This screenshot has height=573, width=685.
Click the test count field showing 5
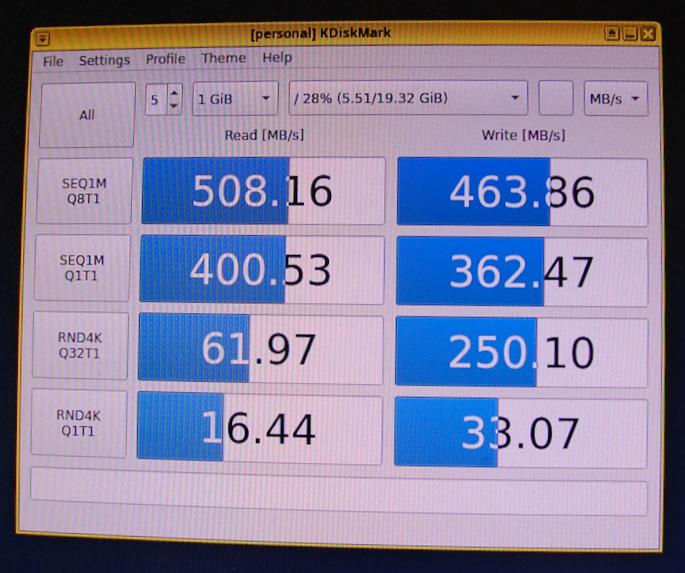pos(156,100)
